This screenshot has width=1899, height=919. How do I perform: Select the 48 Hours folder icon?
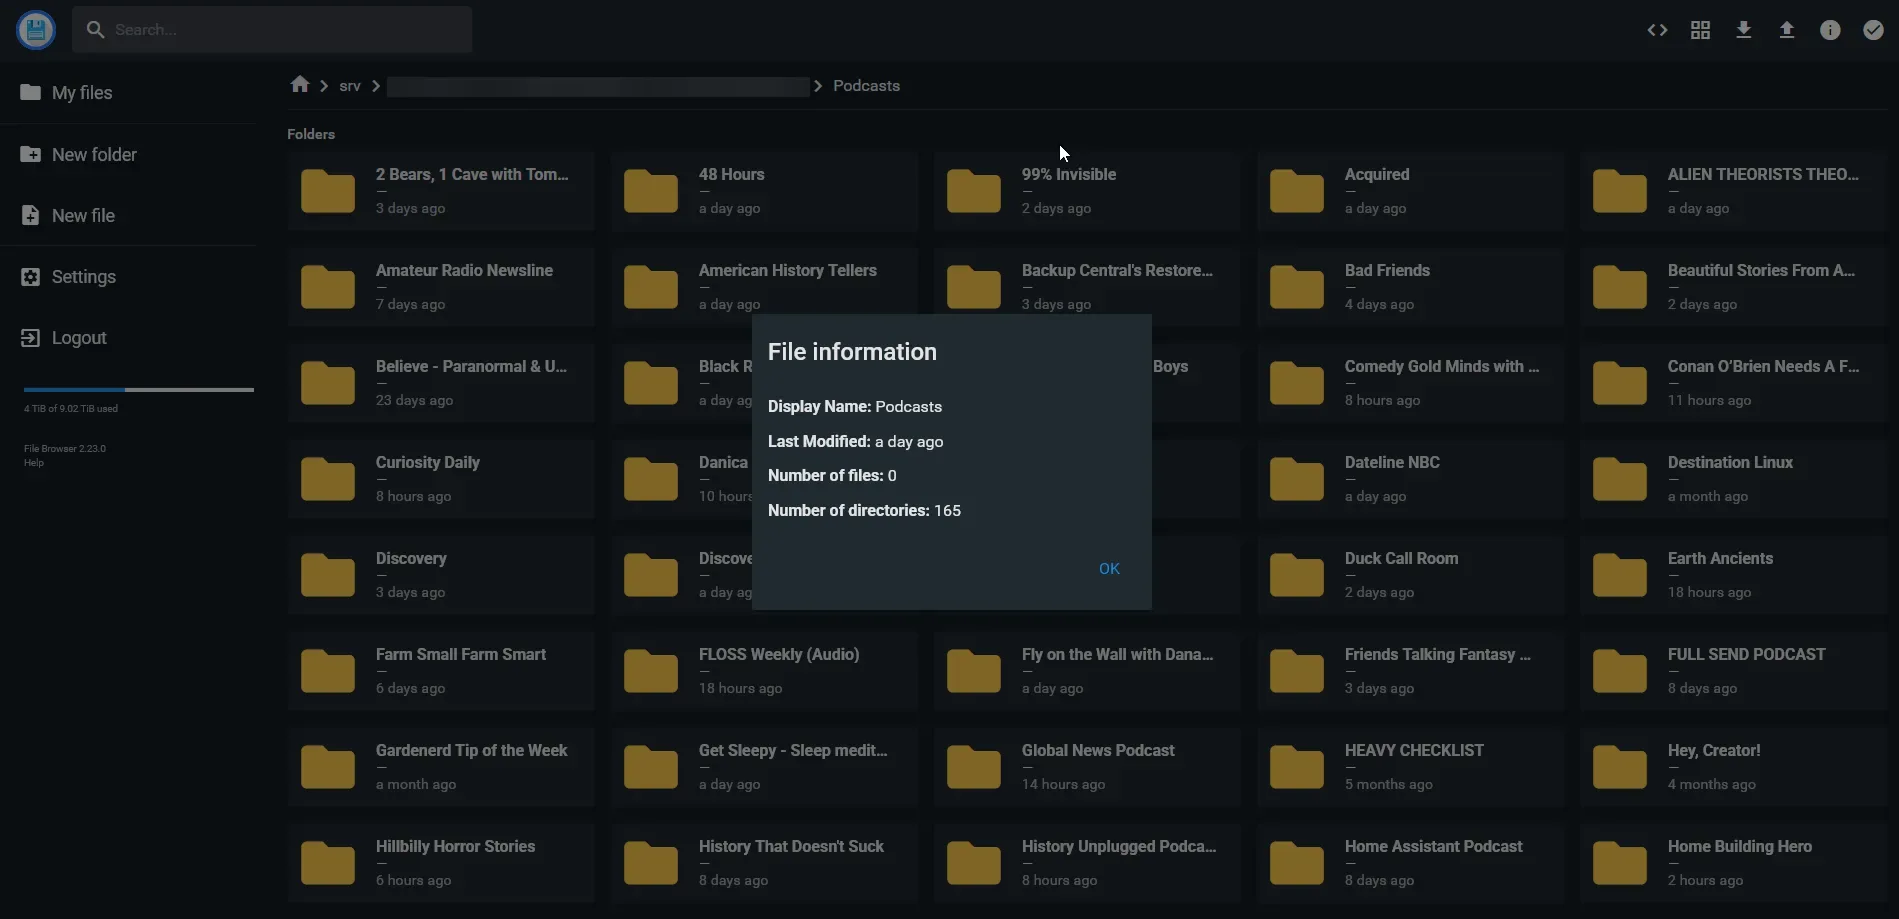[651, 191]
